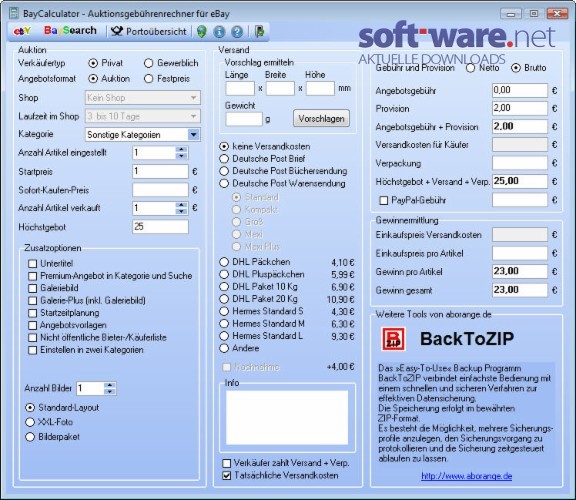Enable the PayPal-Gebühr checkbox
This screenshot has width=576, height=500.
click(x=384, y=201)
